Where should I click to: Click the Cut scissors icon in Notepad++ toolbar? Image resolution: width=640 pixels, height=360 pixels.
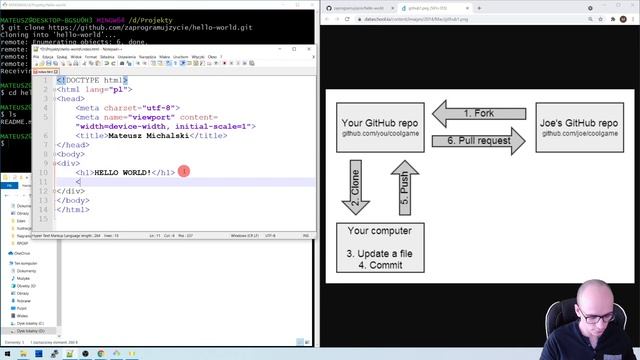click(84, 63)
